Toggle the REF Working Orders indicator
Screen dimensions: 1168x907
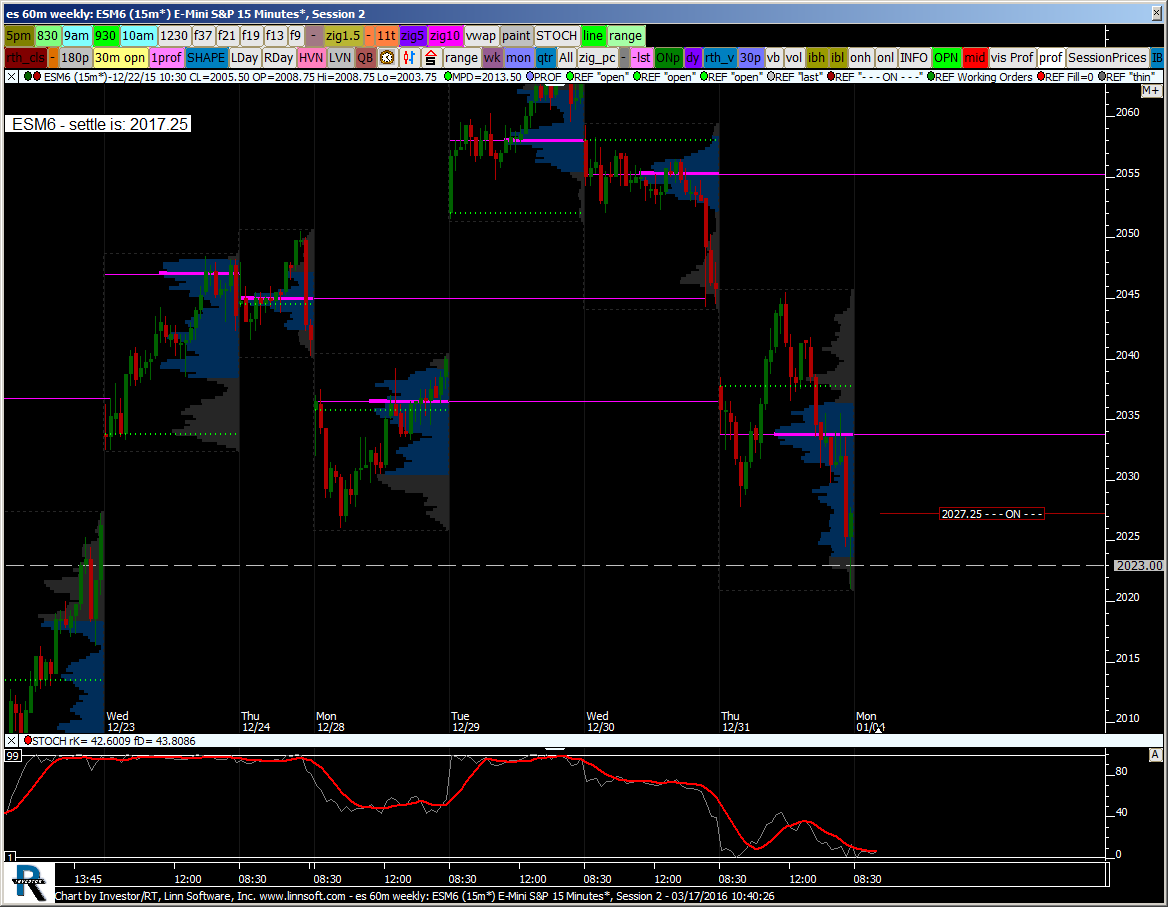point(978,76)
